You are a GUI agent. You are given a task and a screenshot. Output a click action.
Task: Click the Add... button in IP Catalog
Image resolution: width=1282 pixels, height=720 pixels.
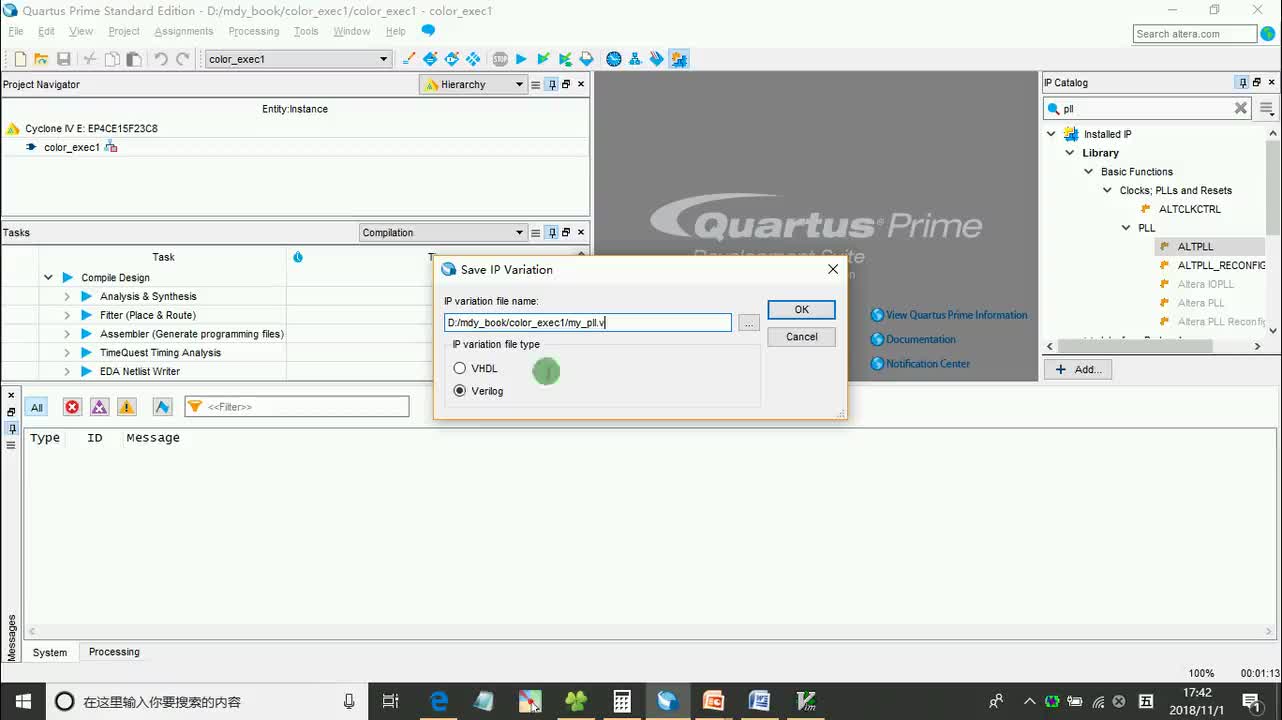[x=1078, y=369]
